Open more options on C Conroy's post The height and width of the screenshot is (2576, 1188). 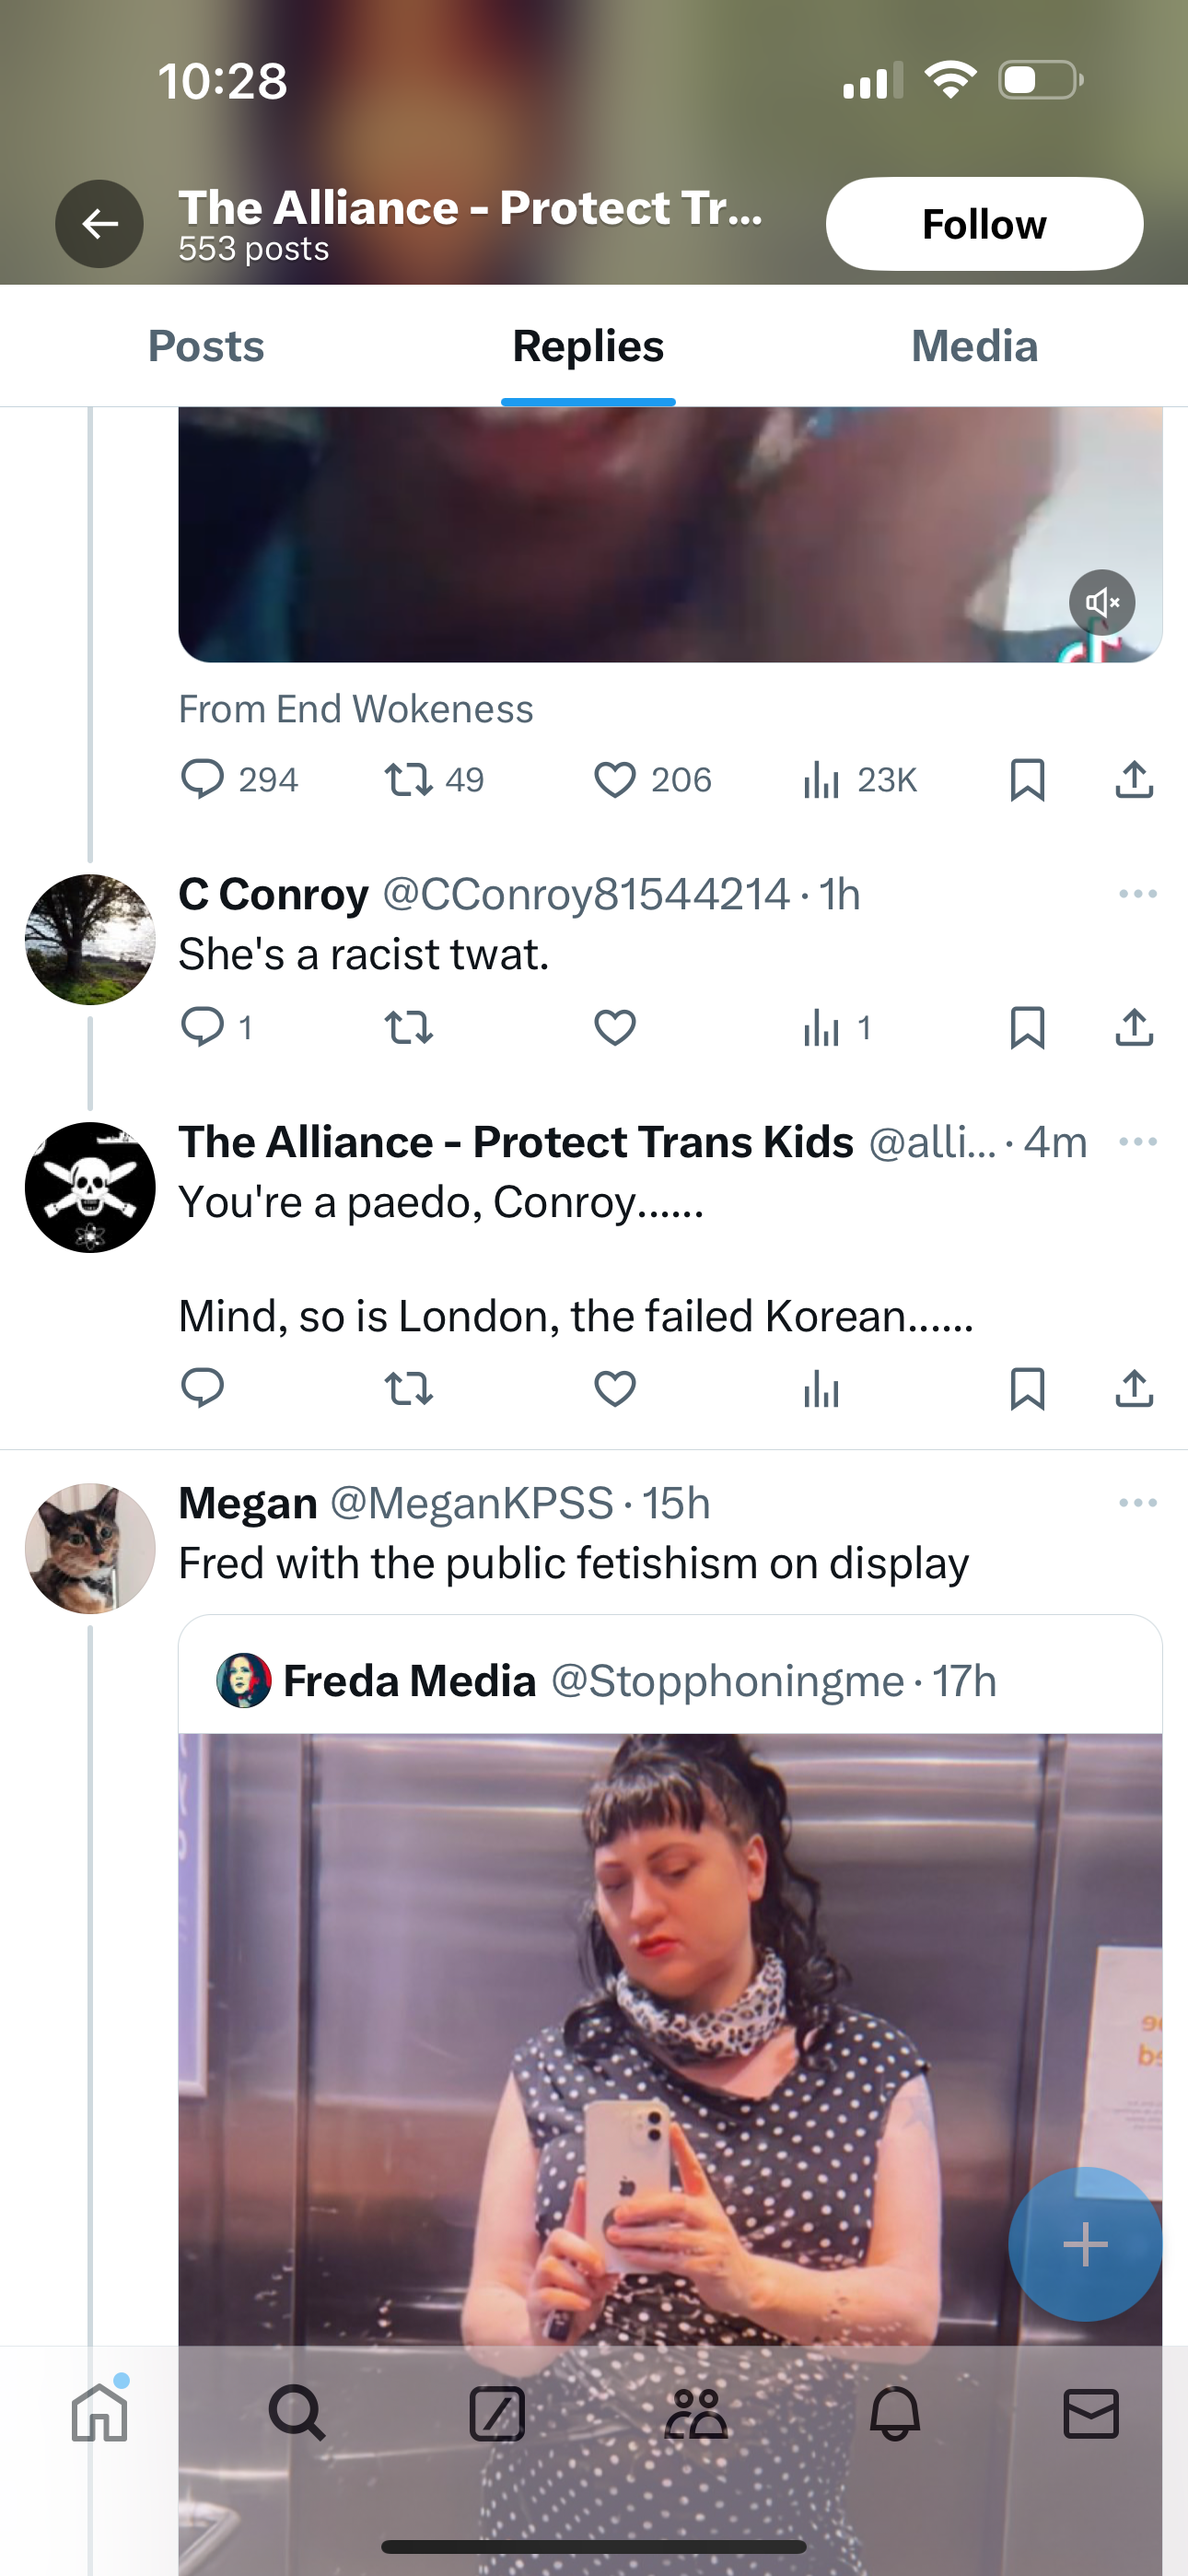click(x=1138, y=894)
